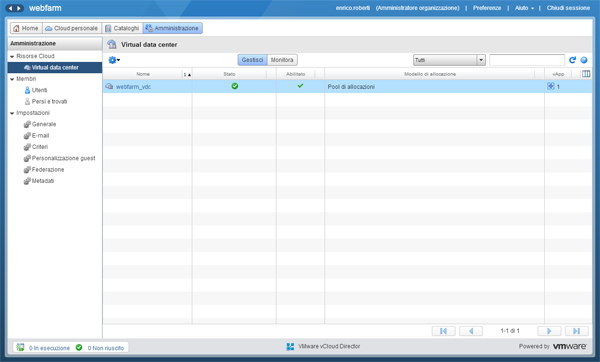
Task: Sort by Abilitato column header
Action: point(296,74)
